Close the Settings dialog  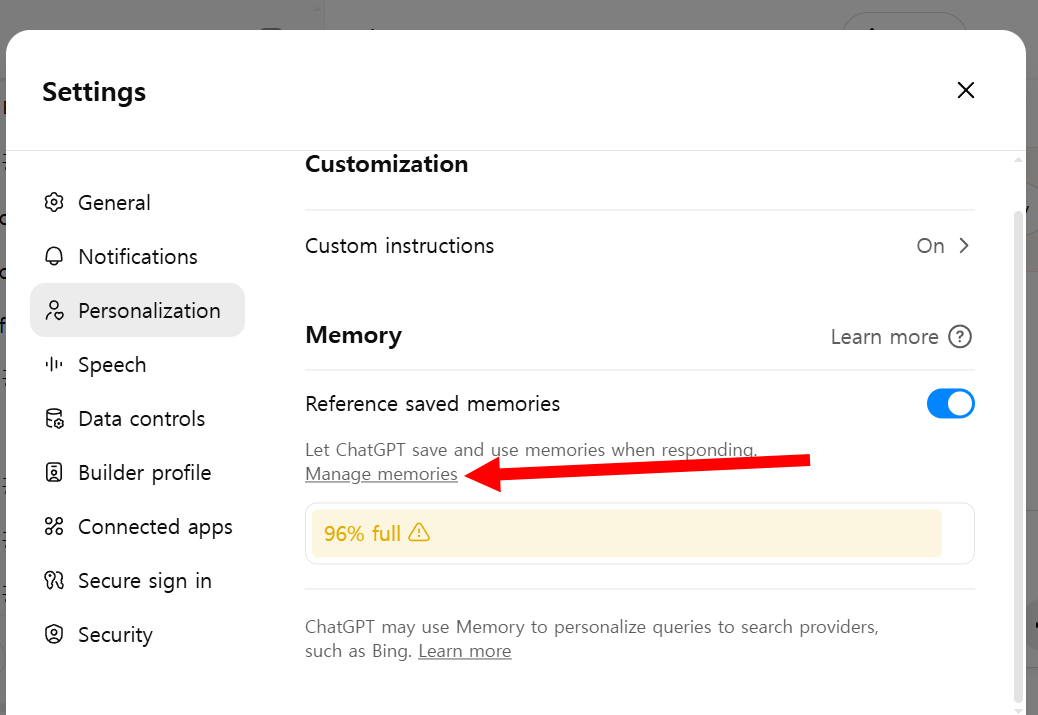[966, 90]
